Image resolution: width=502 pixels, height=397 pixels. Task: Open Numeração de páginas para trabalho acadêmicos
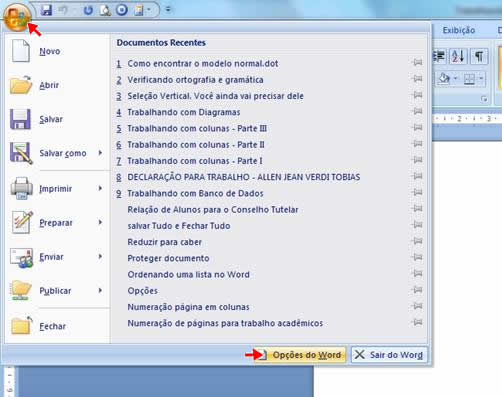point(225,323)
